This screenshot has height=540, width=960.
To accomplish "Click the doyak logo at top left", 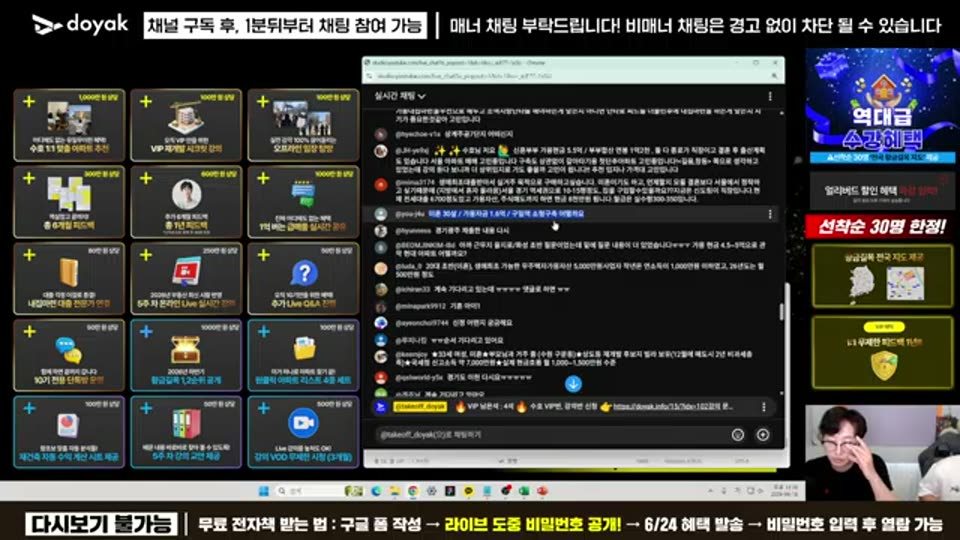I will click(x=80, y=24).
